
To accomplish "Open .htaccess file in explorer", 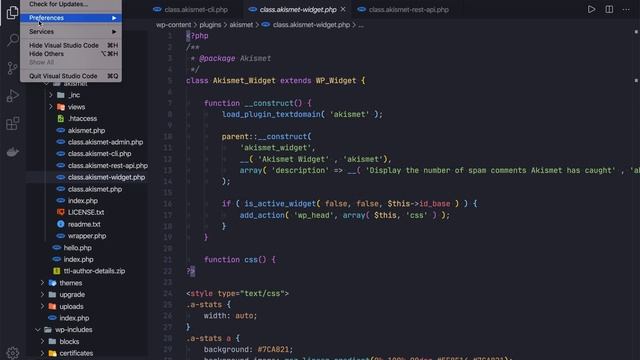I will (x=82, y=119).
